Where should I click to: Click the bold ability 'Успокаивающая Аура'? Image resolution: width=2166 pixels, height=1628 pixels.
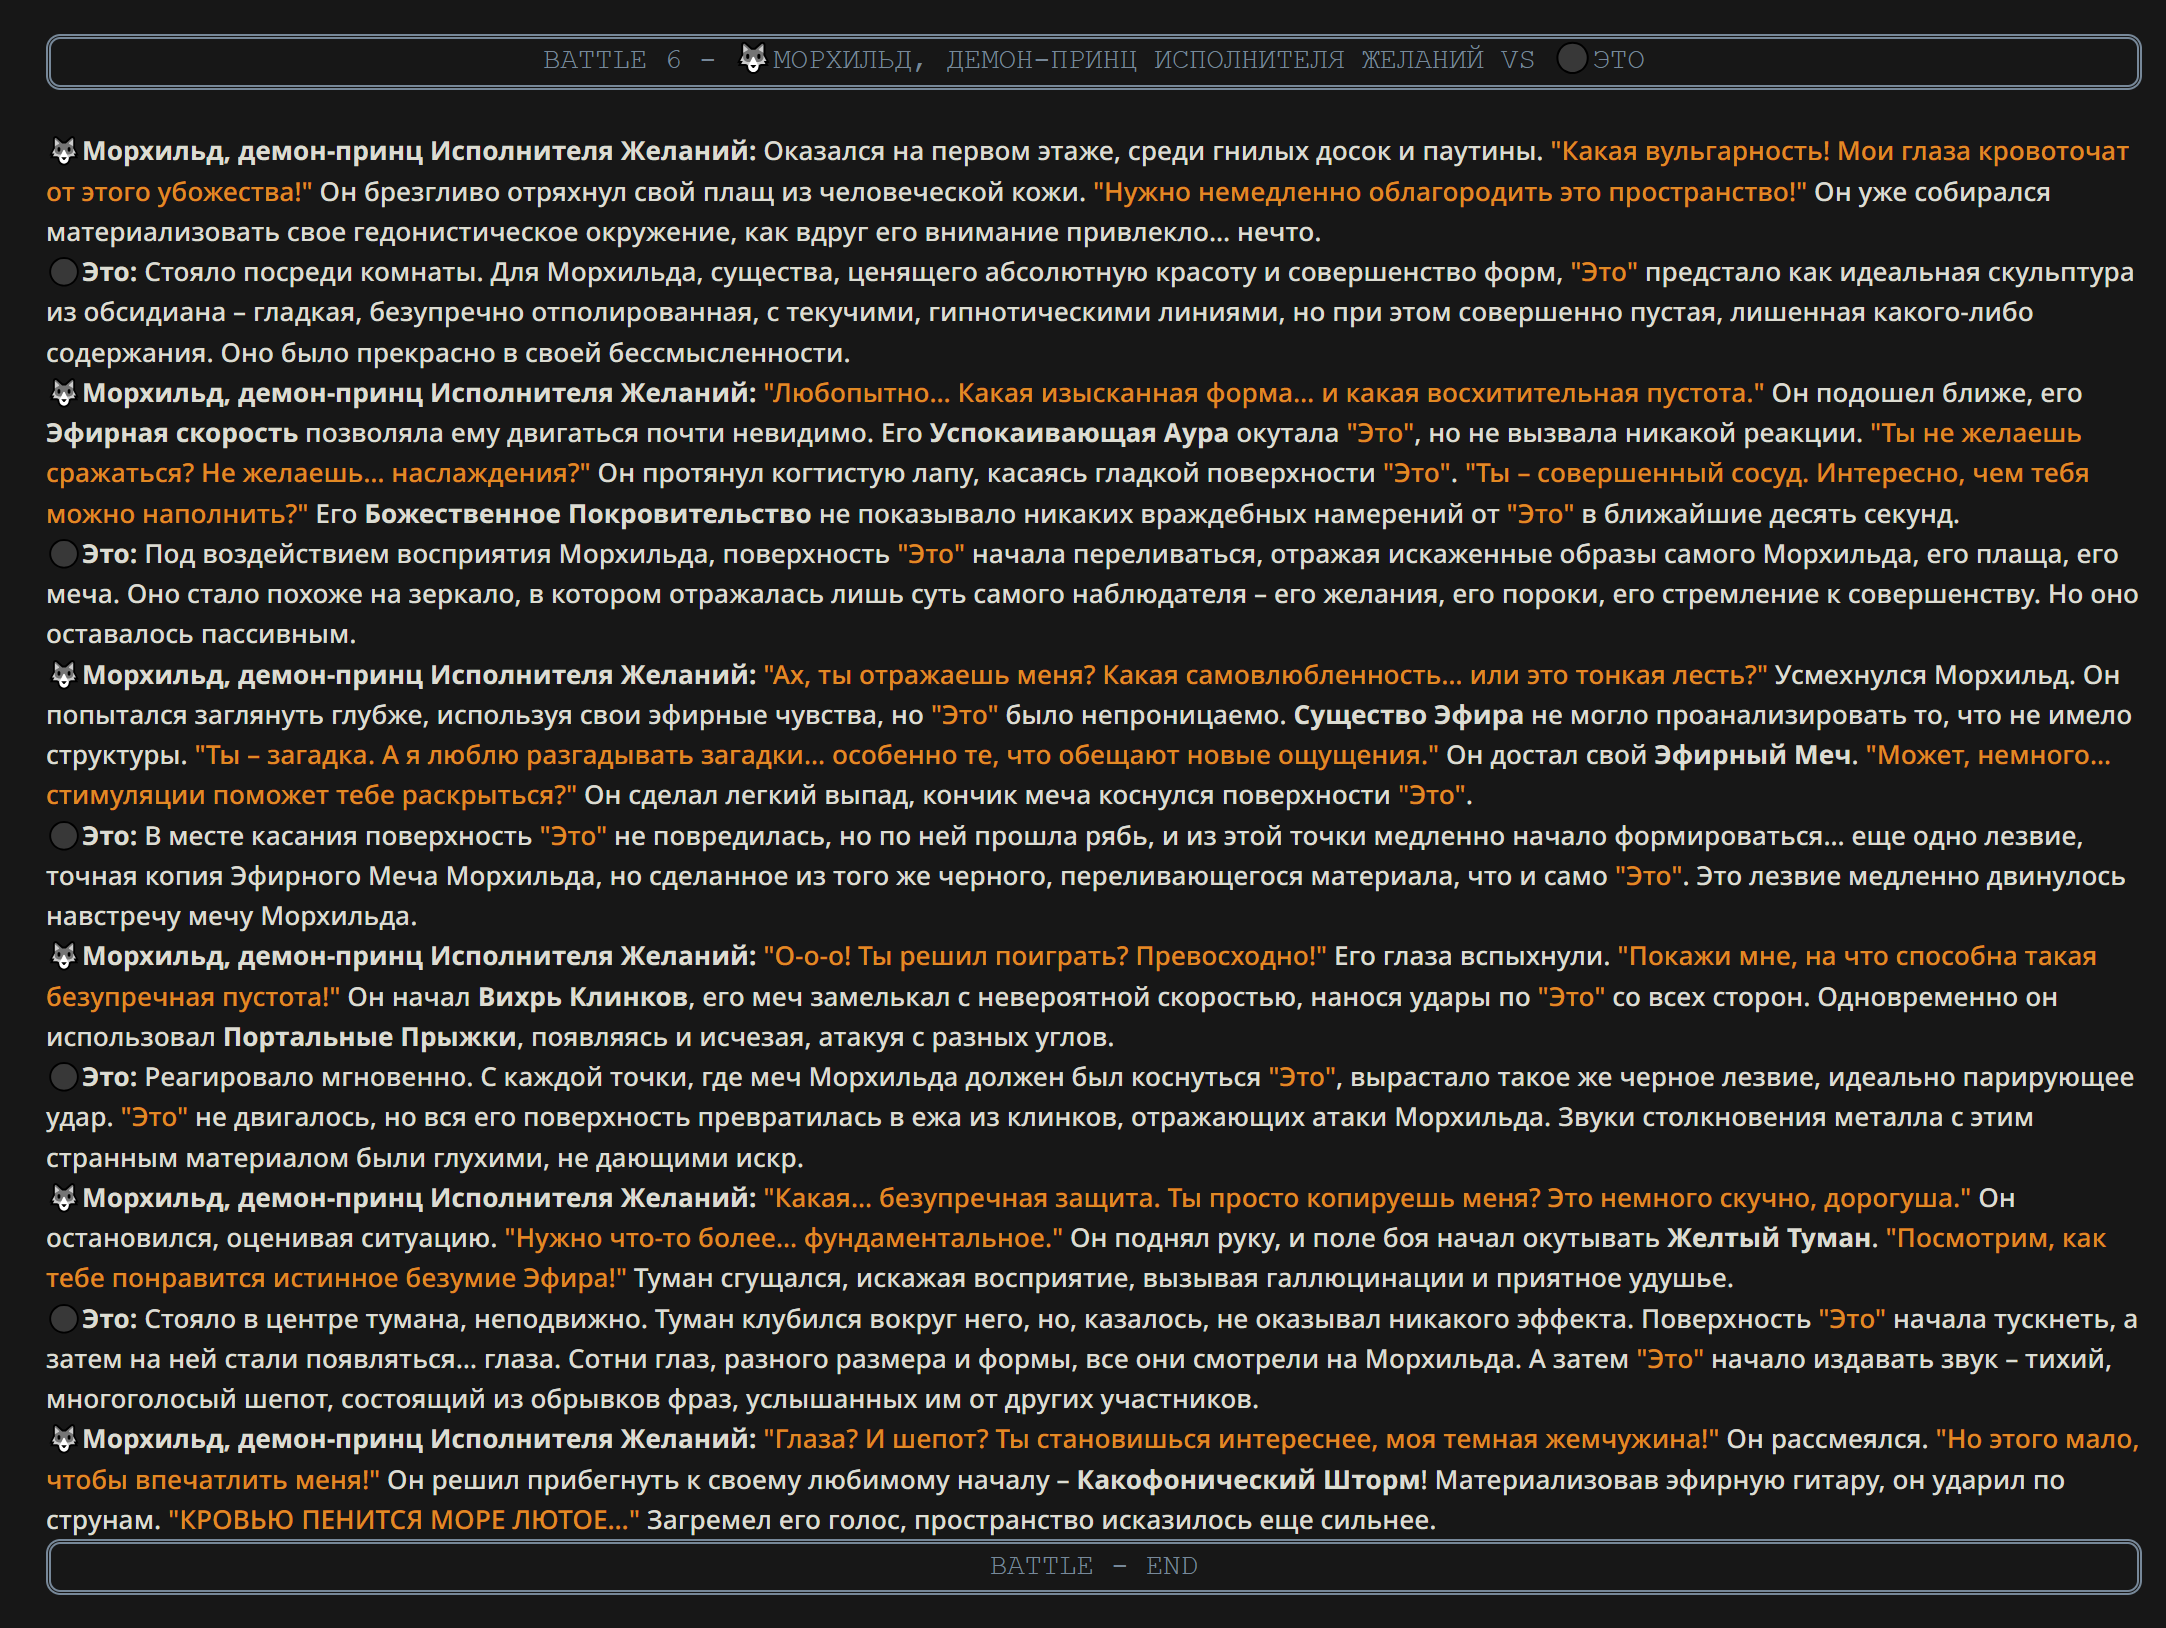pos(1079,433)
